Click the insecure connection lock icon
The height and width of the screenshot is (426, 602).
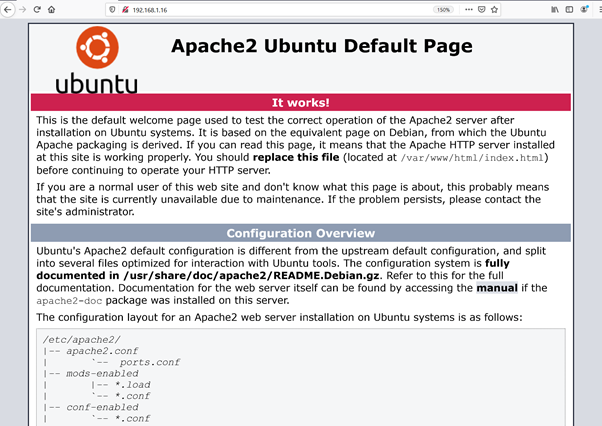[124, 9]
